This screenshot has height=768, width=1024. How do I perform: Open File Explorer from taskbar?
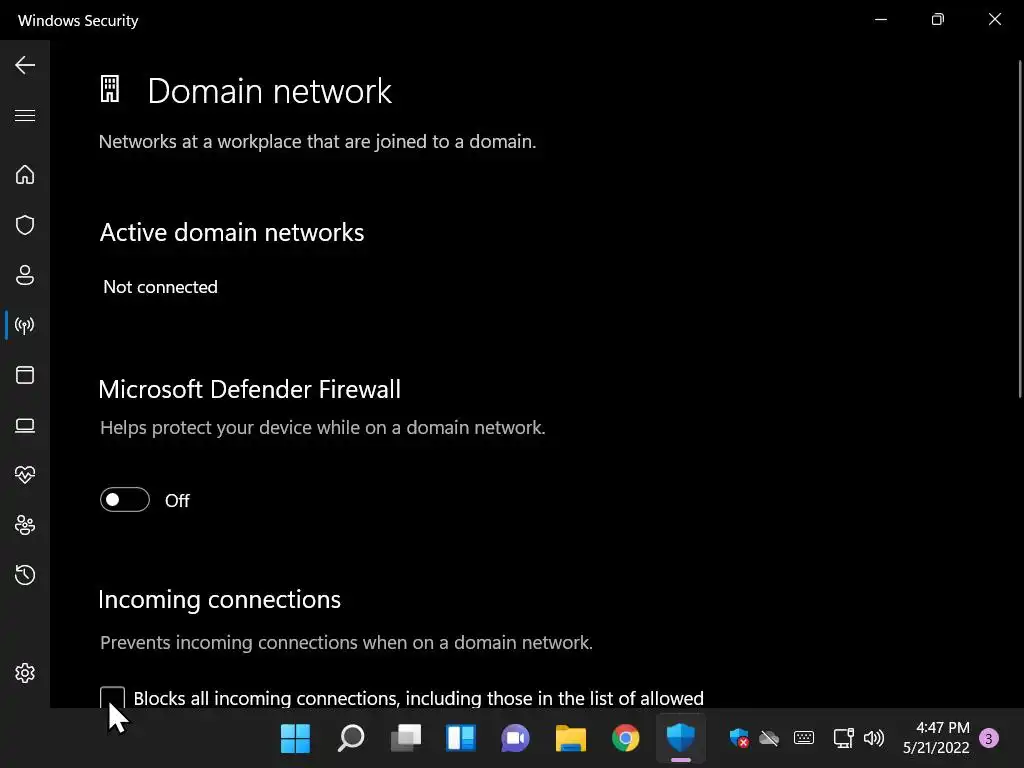(571, 739)
